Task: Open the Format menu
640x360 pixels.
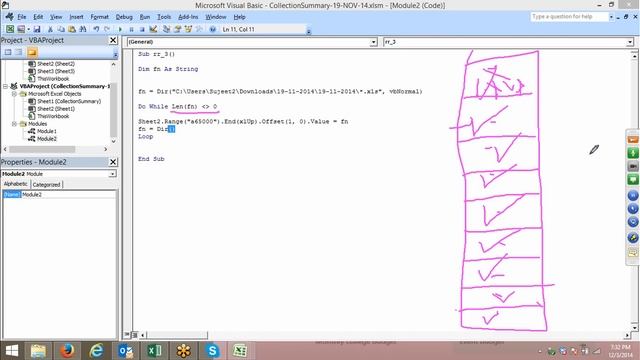Action: (100, 17)
